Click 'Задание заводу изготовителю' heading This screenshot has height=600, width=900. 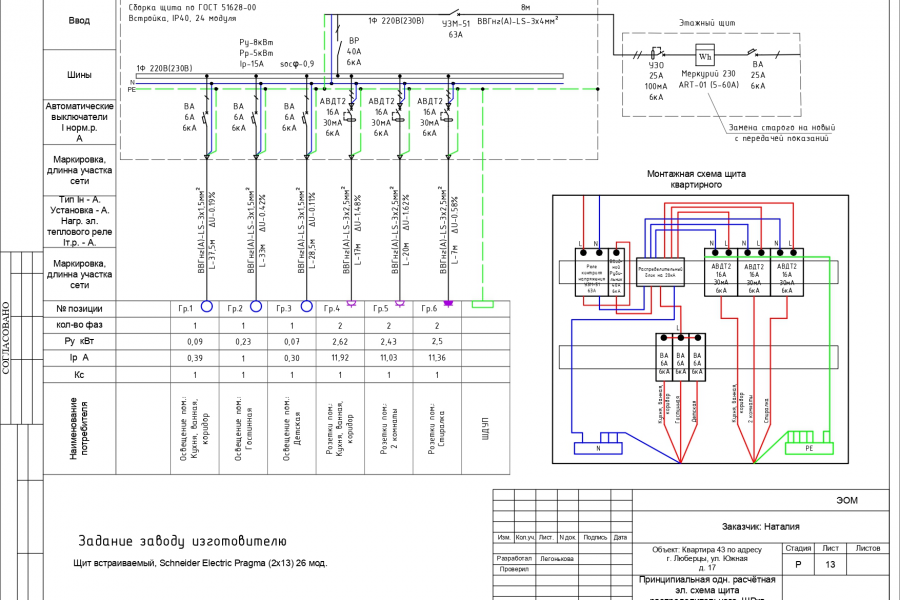182,541
